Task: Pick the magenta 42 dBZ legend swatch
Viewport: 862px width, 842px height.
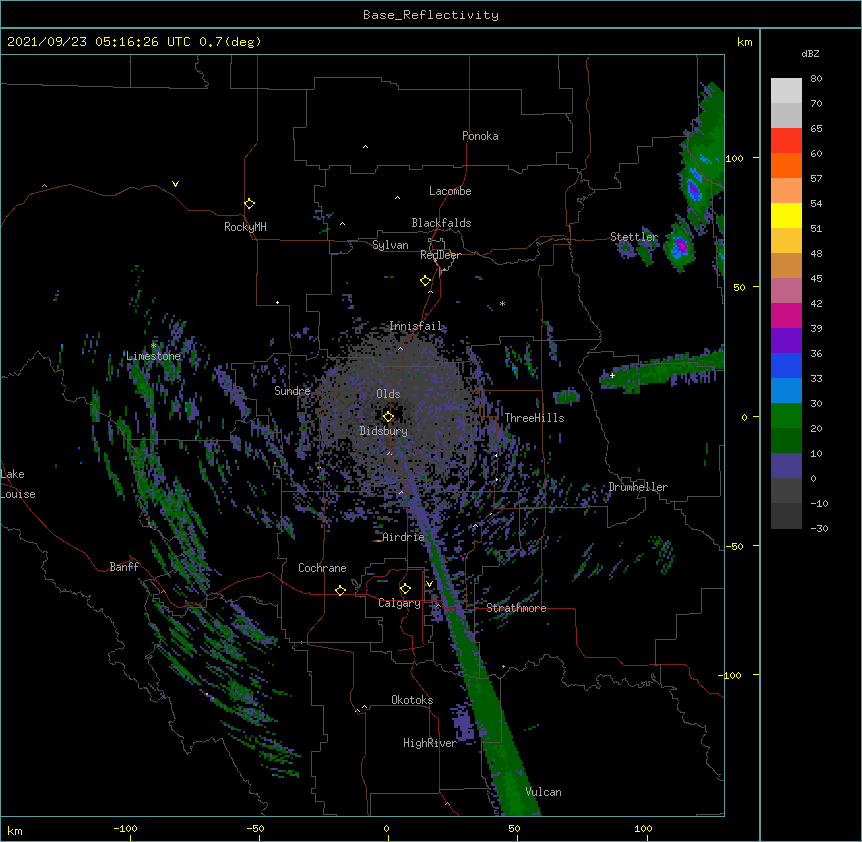Action: point(786,315)
